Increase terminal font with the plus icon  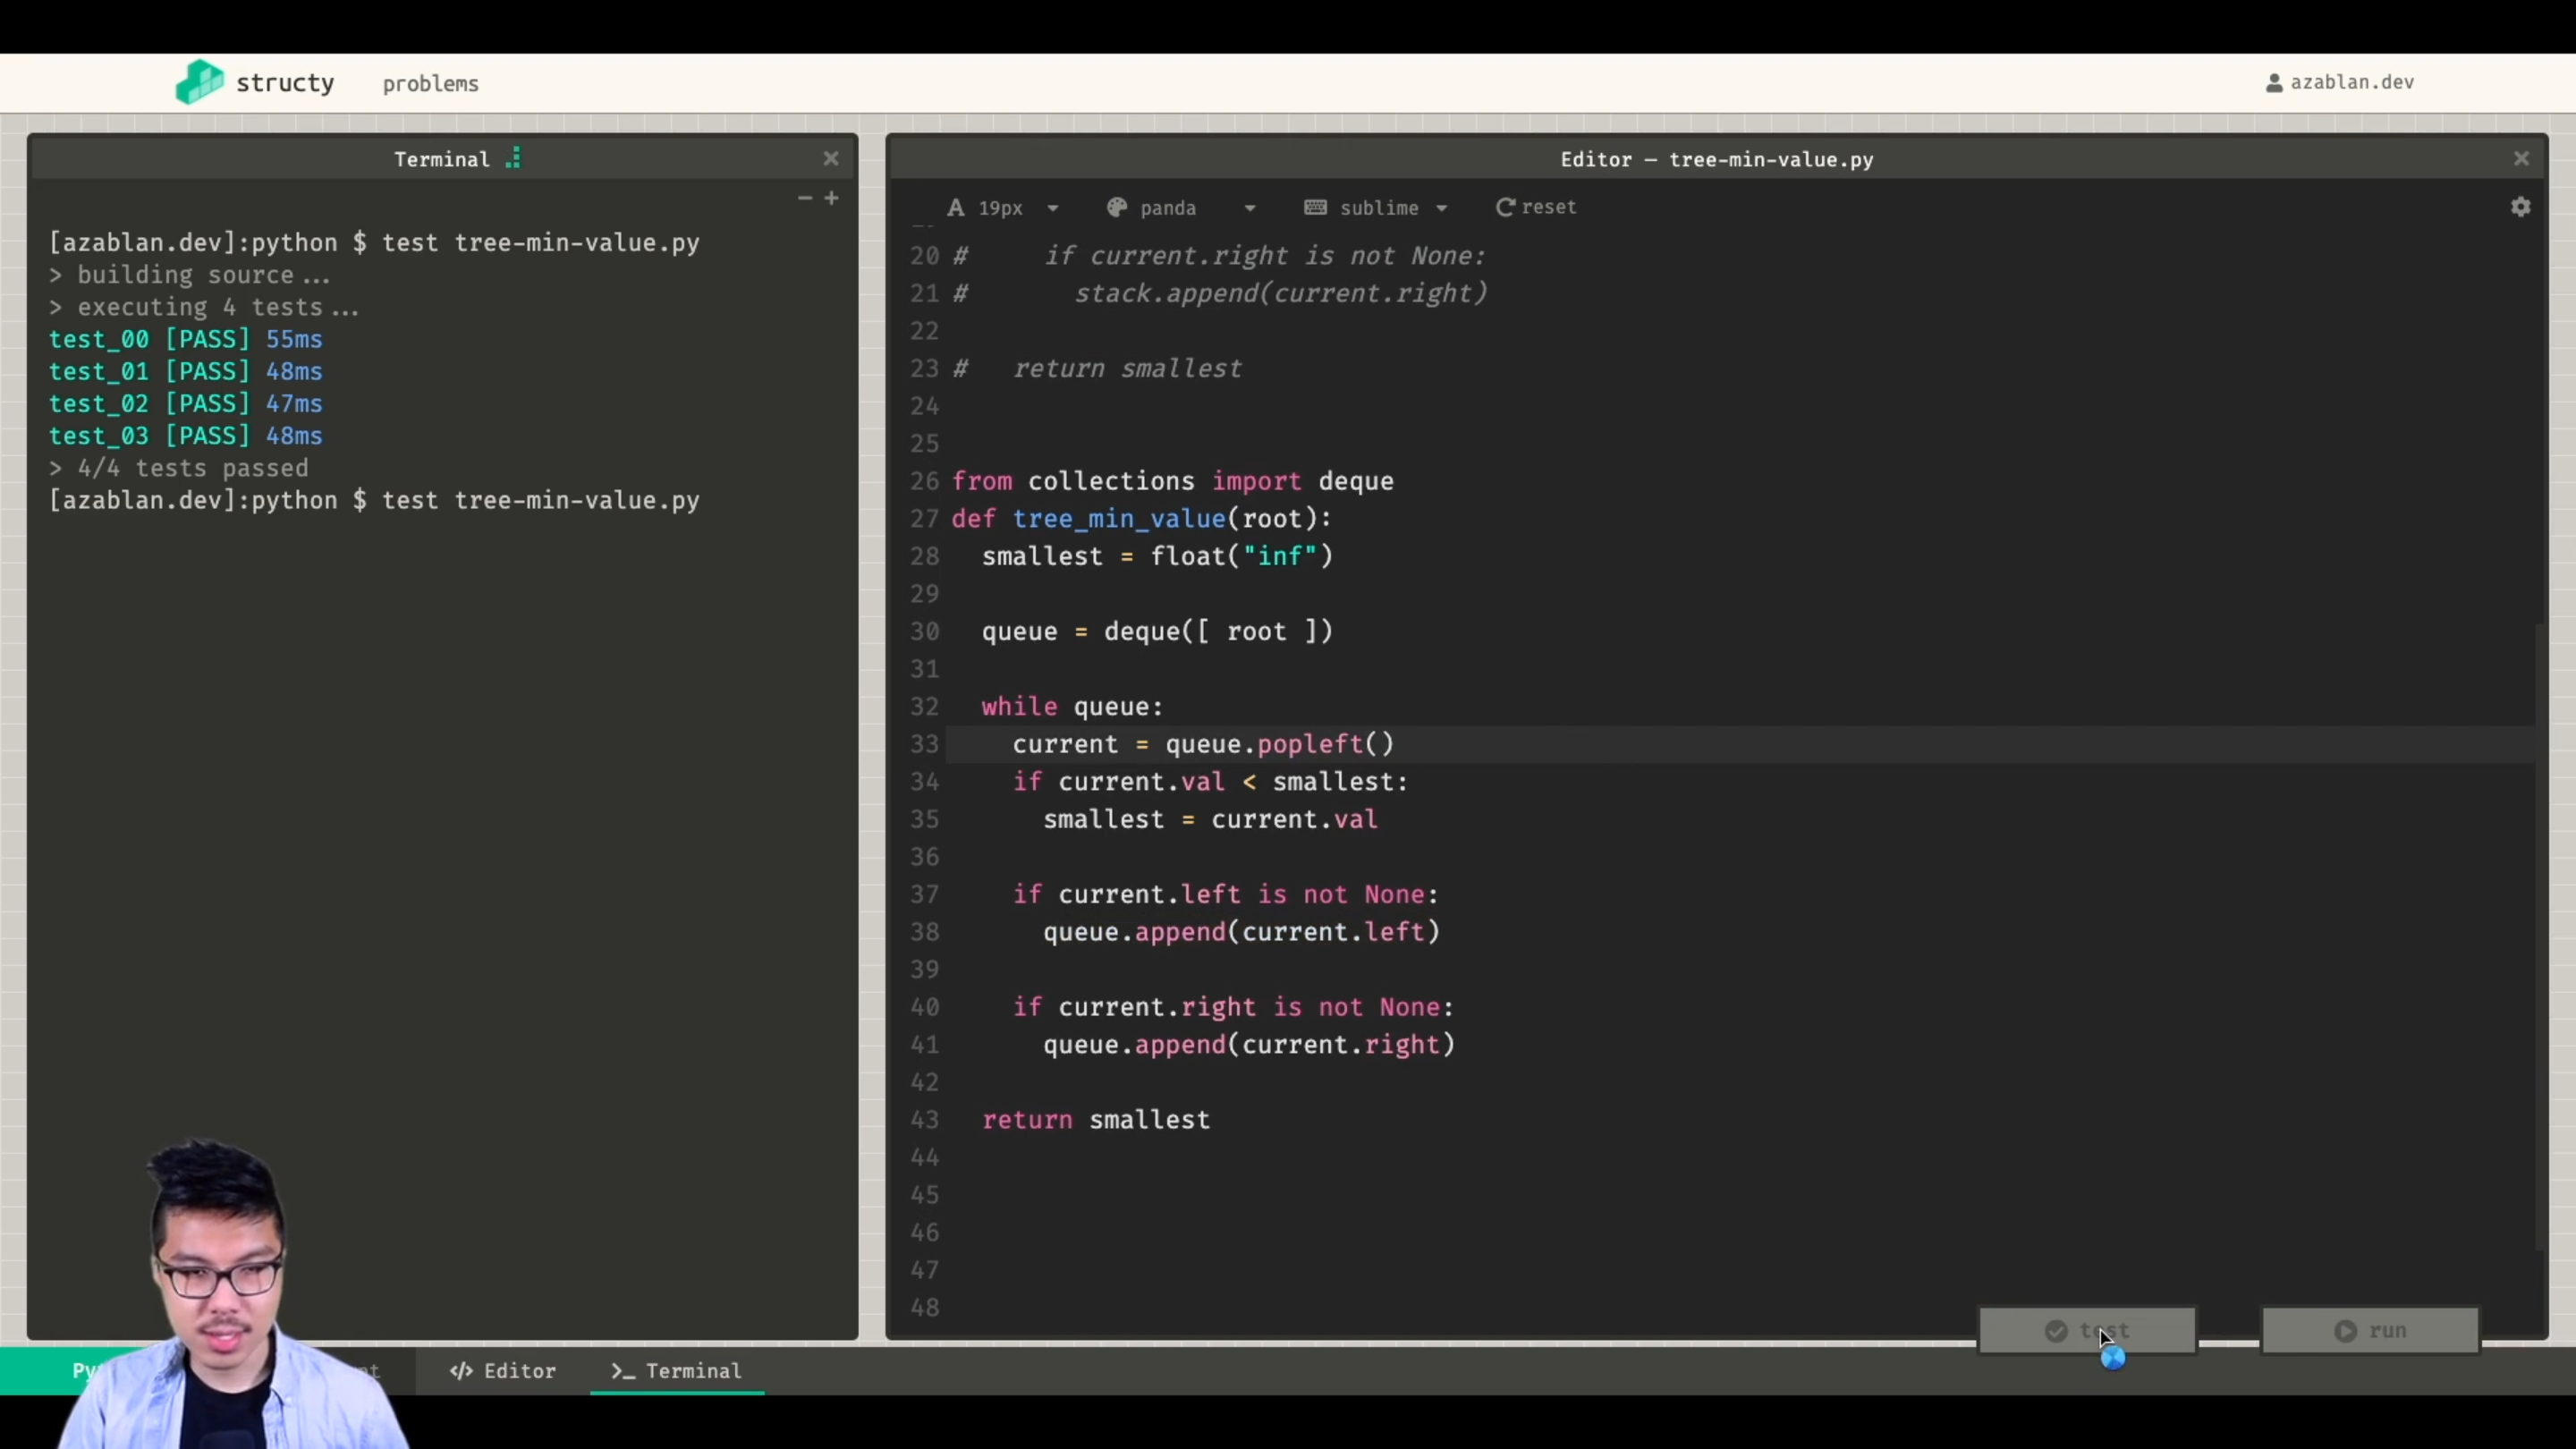click(831, 198)
